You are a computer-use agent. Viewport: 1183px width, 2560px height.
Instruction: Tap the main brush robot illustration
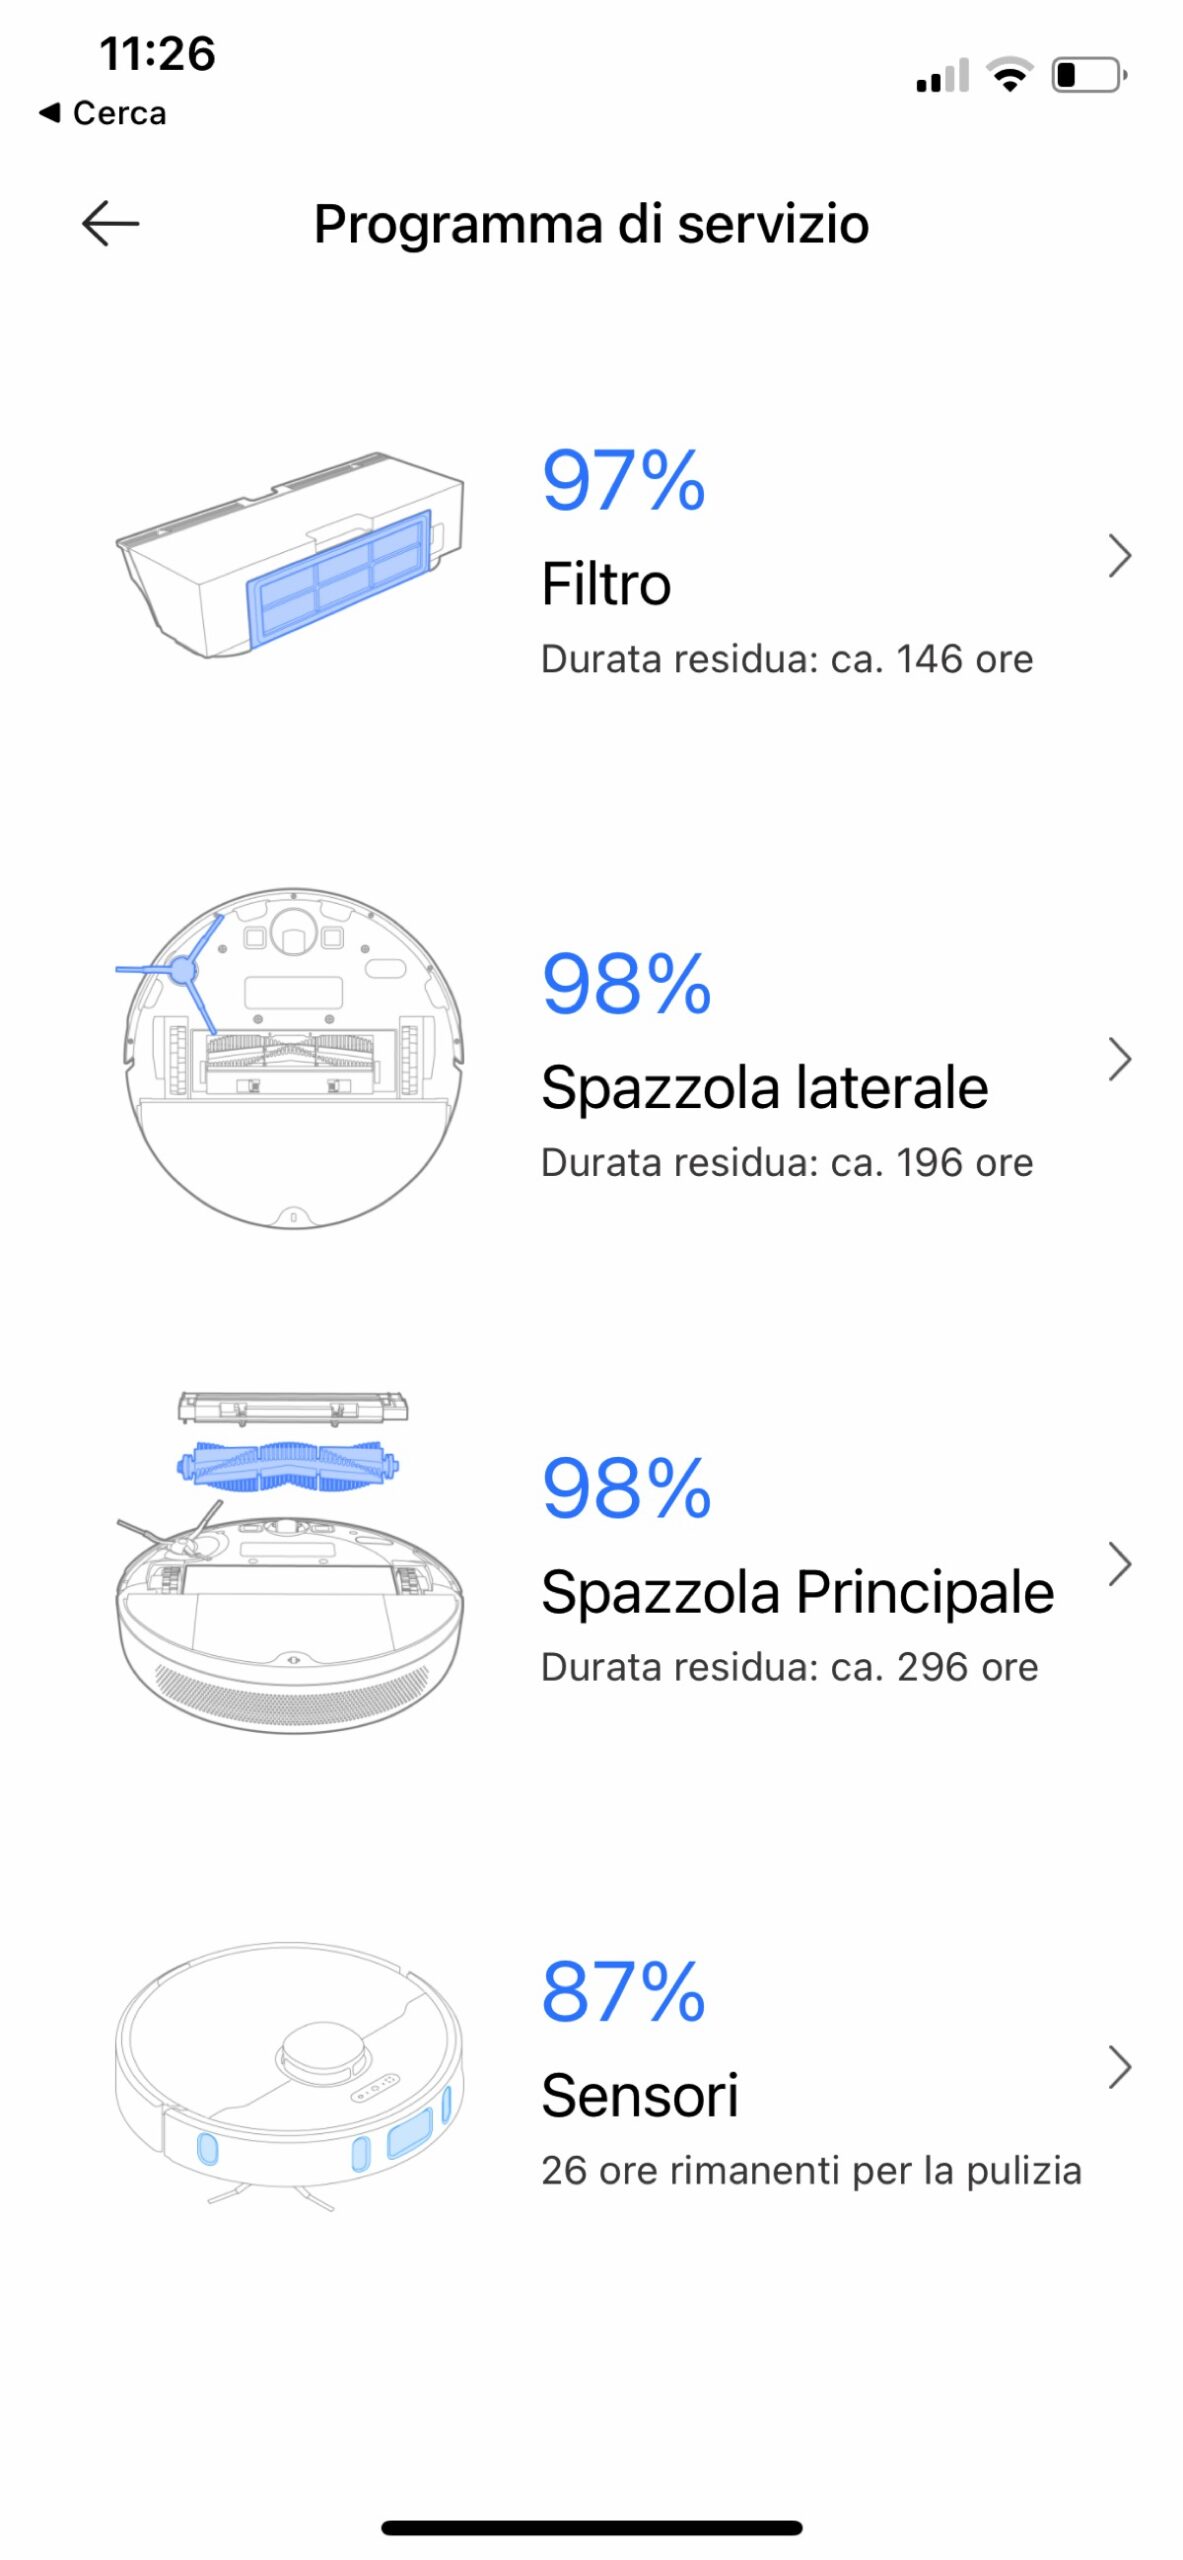click(290, 1562)
